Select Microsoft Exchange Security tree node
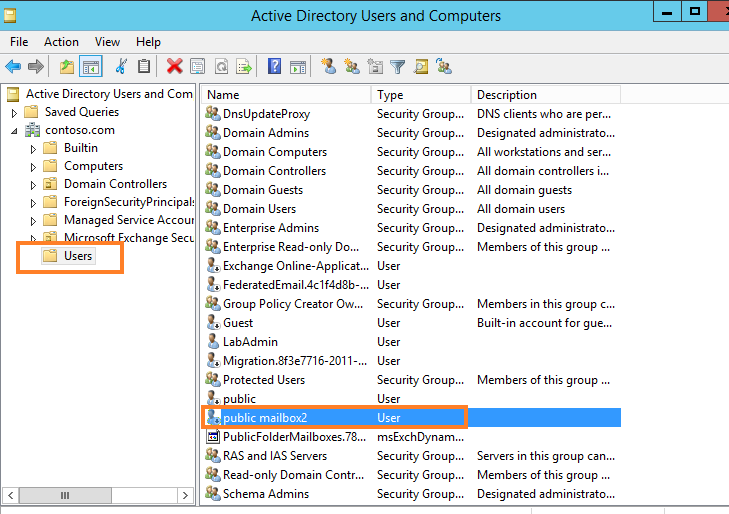729x514 pixels. click(x=129, y=238)
